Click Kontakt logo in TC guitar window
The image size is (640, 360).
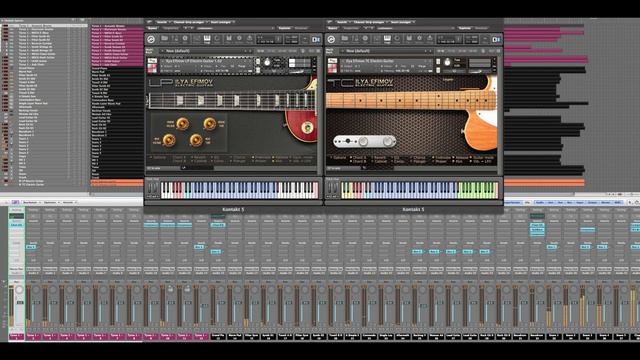(331, 39)
